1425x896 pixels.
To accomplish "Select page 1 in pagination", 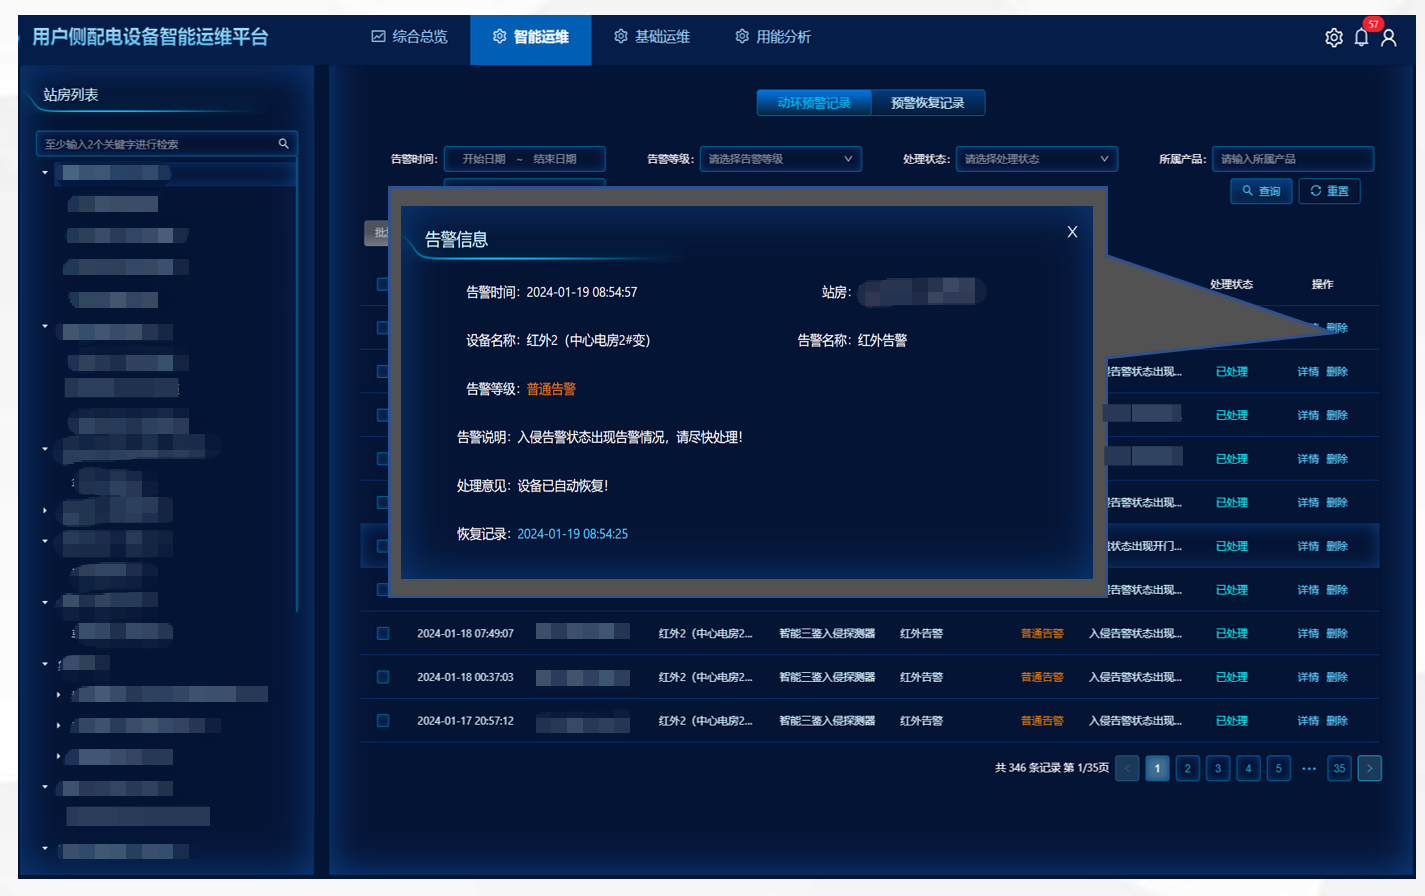I will click(x=1157, y=768).
